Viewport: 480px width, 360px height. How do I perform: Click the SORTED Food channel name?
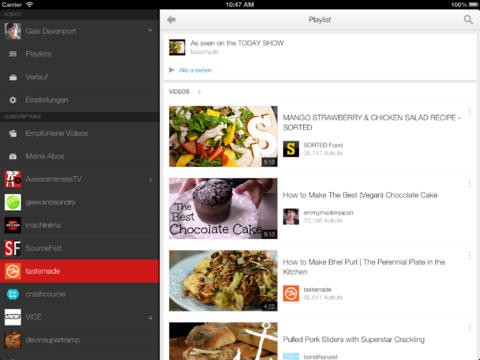[323, 145]
